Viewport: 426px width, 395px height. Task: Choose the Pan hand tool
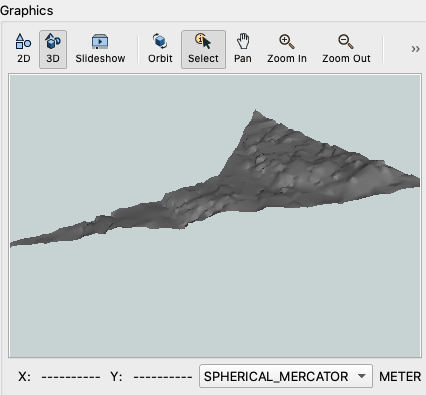243,49
